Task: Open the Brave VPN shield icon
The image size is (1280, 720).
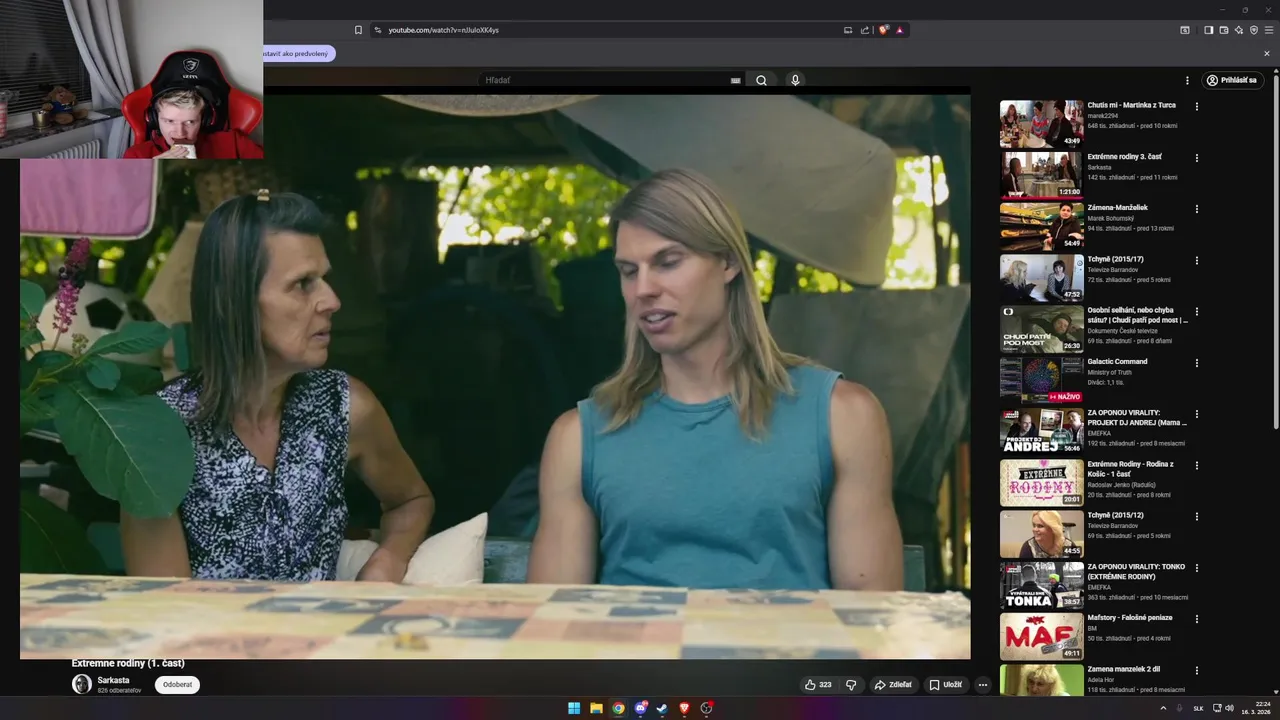Action: [x=1253, y=30]
